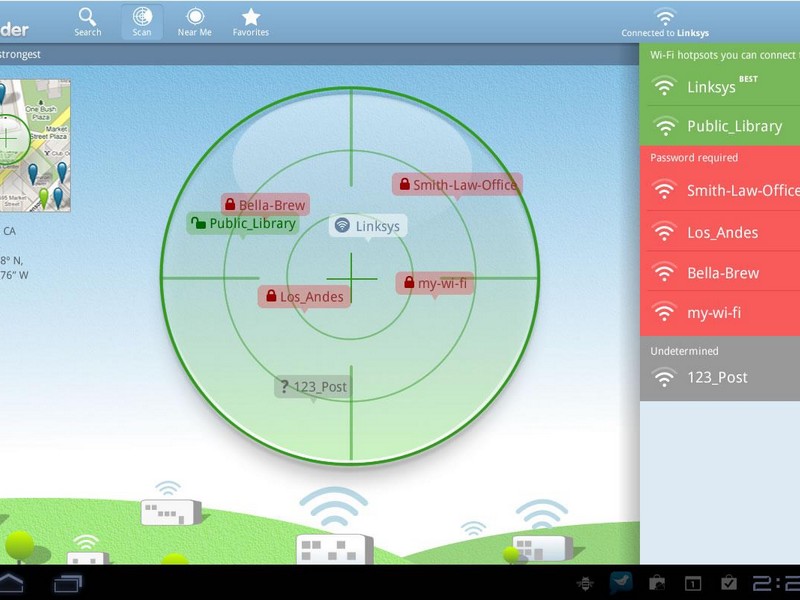Select the Scan radar icon

142,22
